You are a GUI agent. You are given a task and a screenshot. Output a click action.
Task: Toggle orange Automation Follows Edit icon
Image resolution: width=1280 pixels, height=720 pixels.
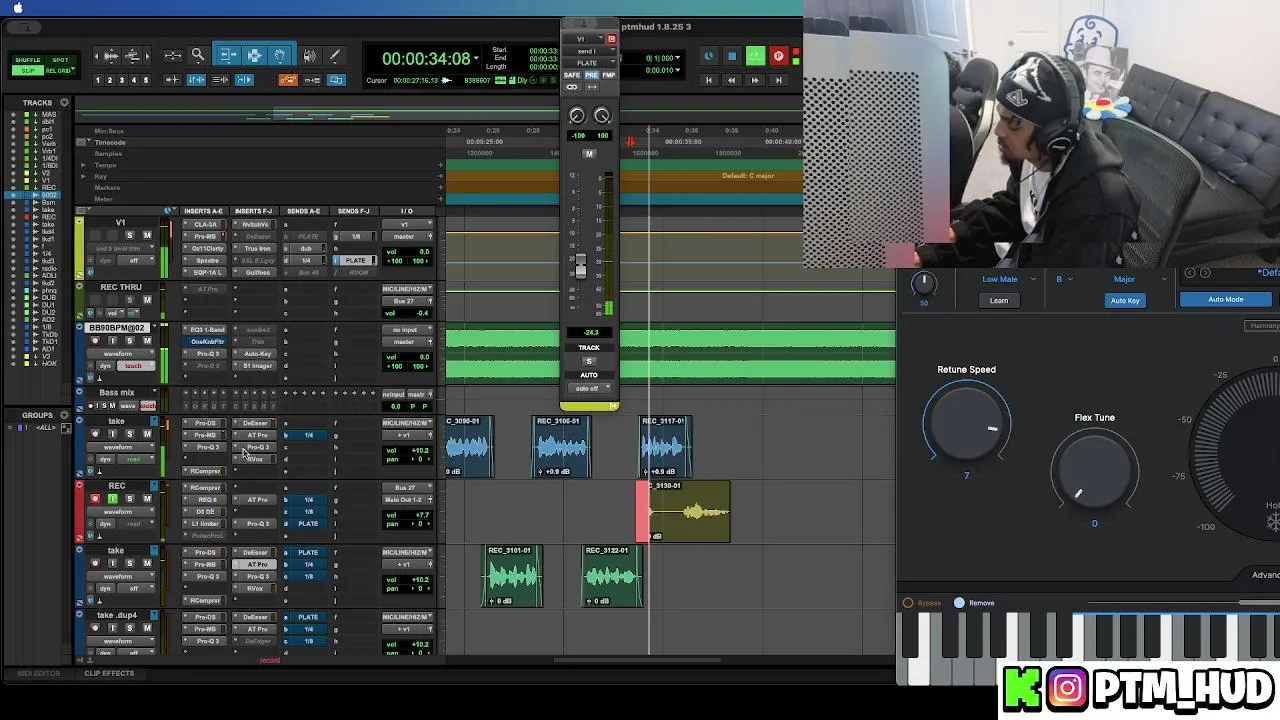pos(288,80)
